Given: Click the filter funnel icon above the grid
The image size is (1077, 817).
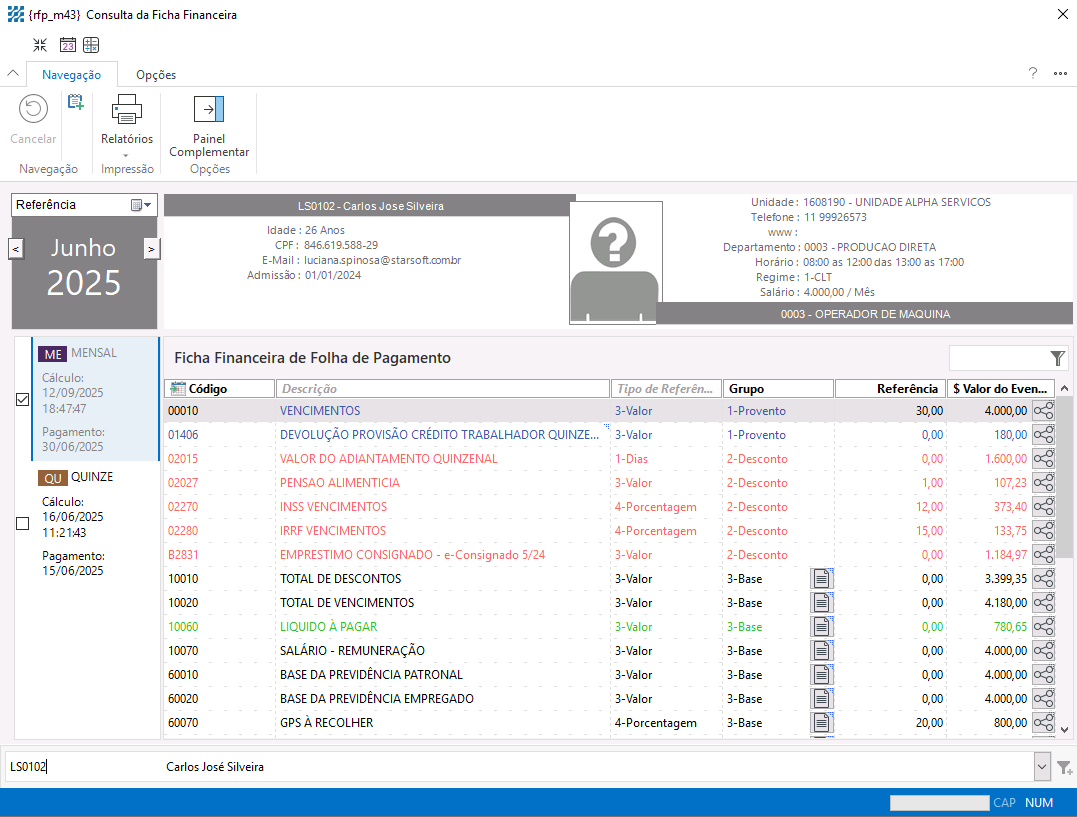Looking at the screenshot, I should click(1058, 358).
